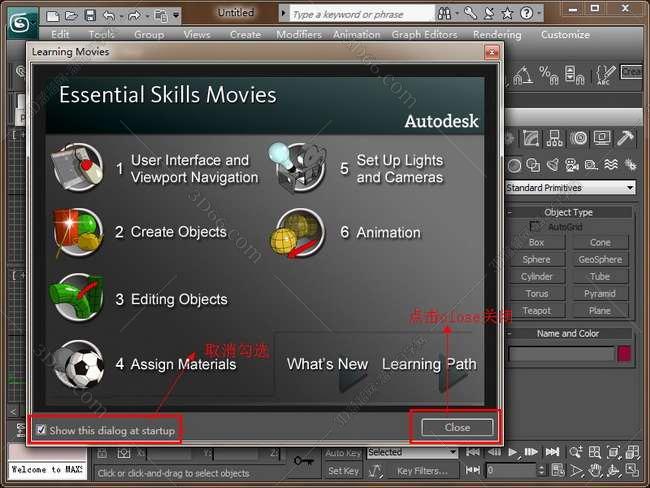The width and height of the screenshot is (650, 488).
Task: Click the New Scene icon in quick access toolbar
Action: [53, 16]
